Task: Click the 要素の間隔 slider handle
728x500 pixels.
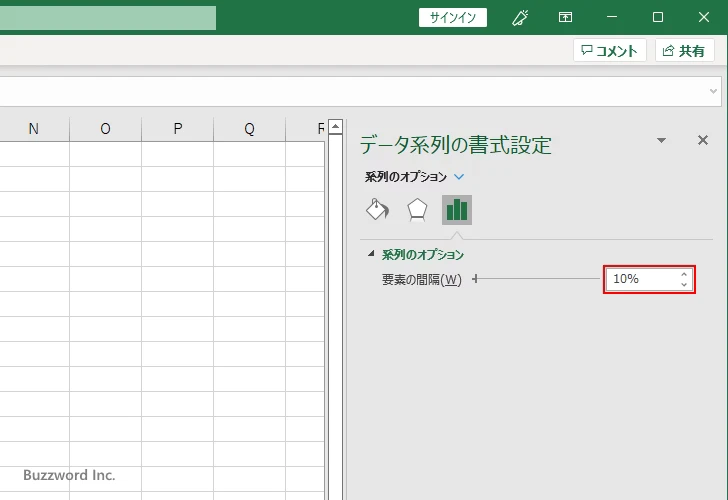Action: click(475, 279)
